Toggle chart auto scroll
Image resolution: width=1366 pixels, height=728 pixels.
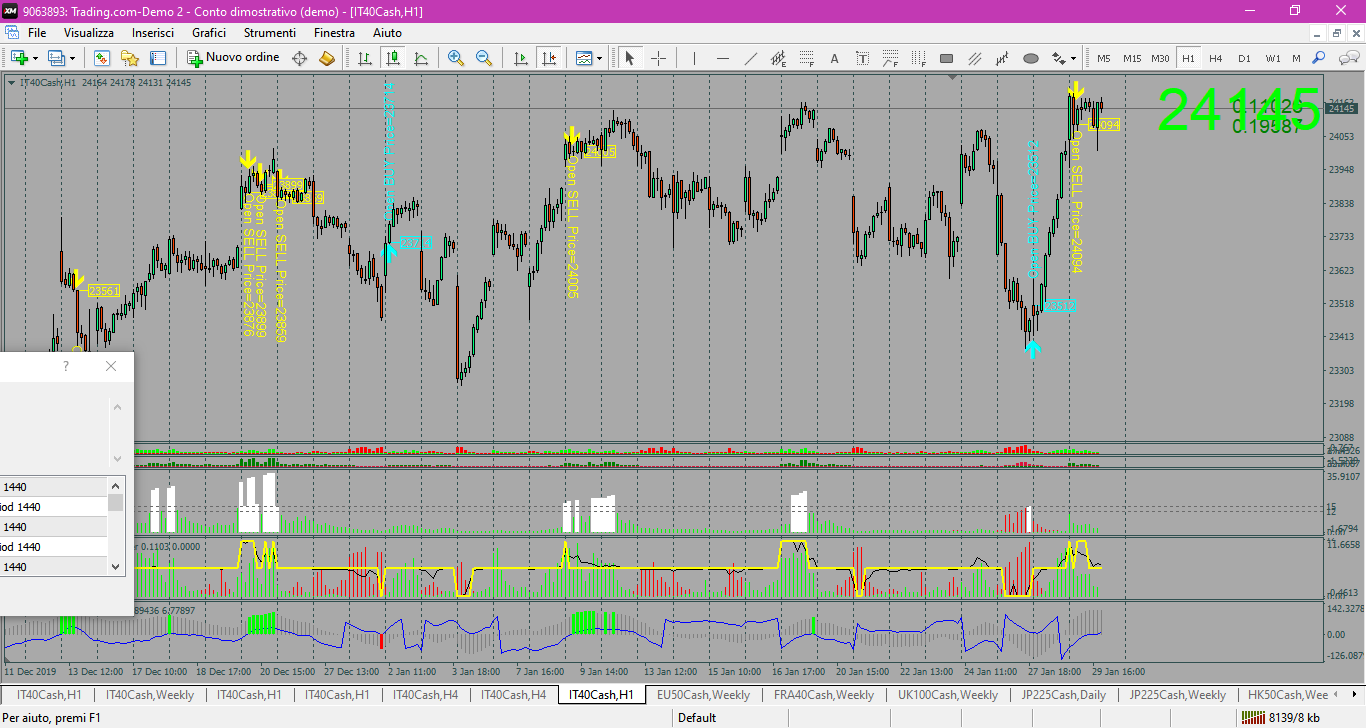(520, 58)
